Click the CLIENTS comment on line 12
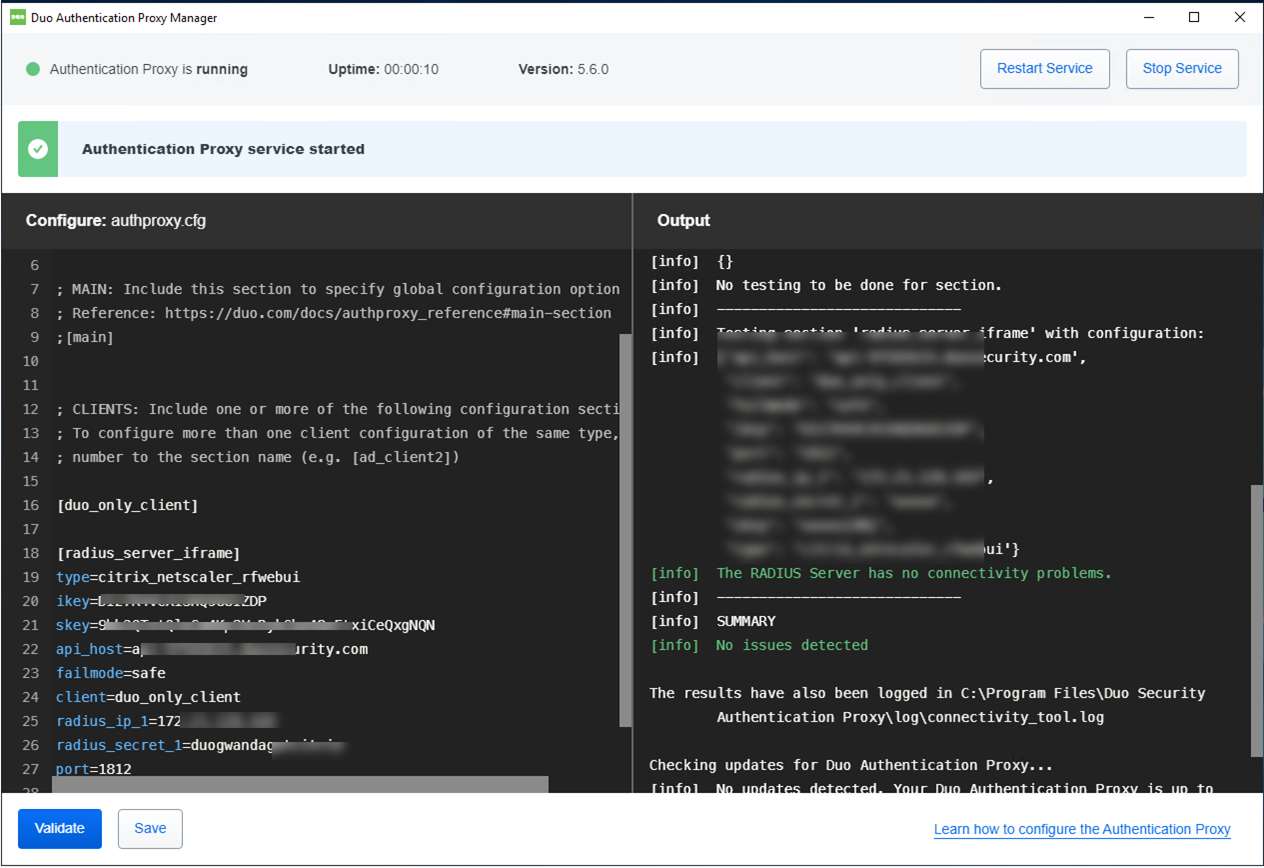Screen dimensions: 1264x868 338,409
